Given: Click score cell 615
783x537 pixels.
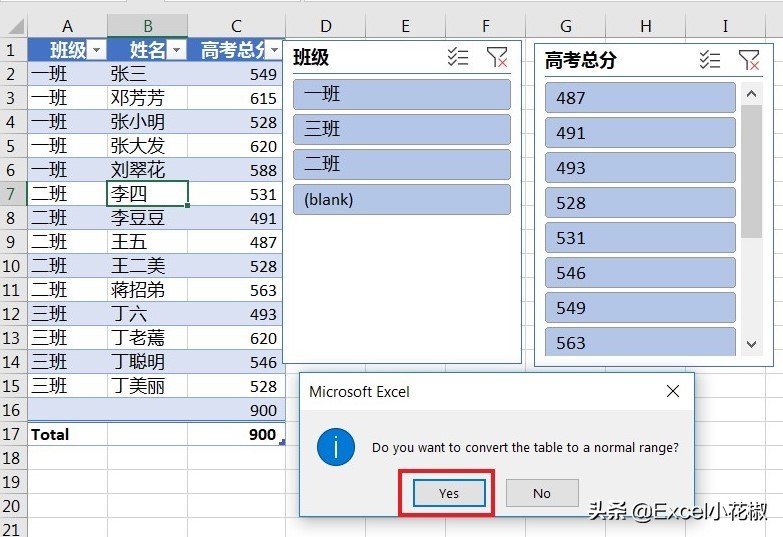Looking at the screenshot, I should click(236, 98).
